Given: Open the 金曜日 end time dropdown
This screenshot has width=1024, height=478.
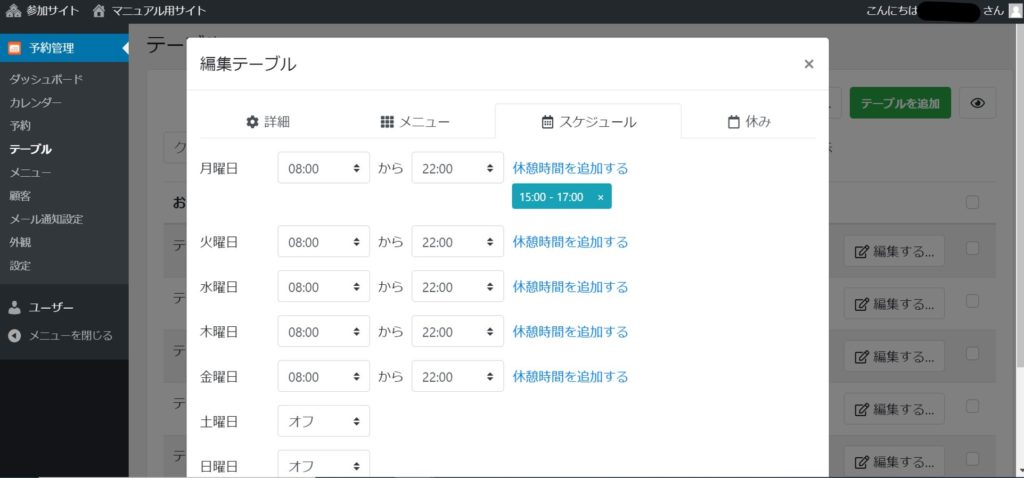Looking at the screenshot, I should [x=457, y=377].
